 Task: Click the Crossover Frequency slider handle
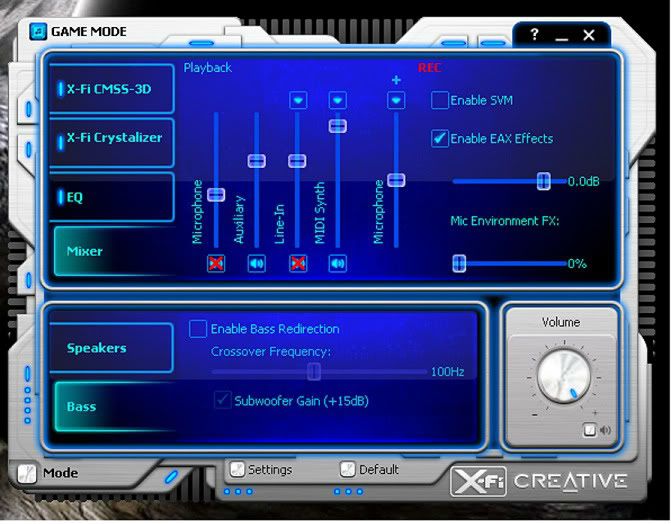(314, 372)
